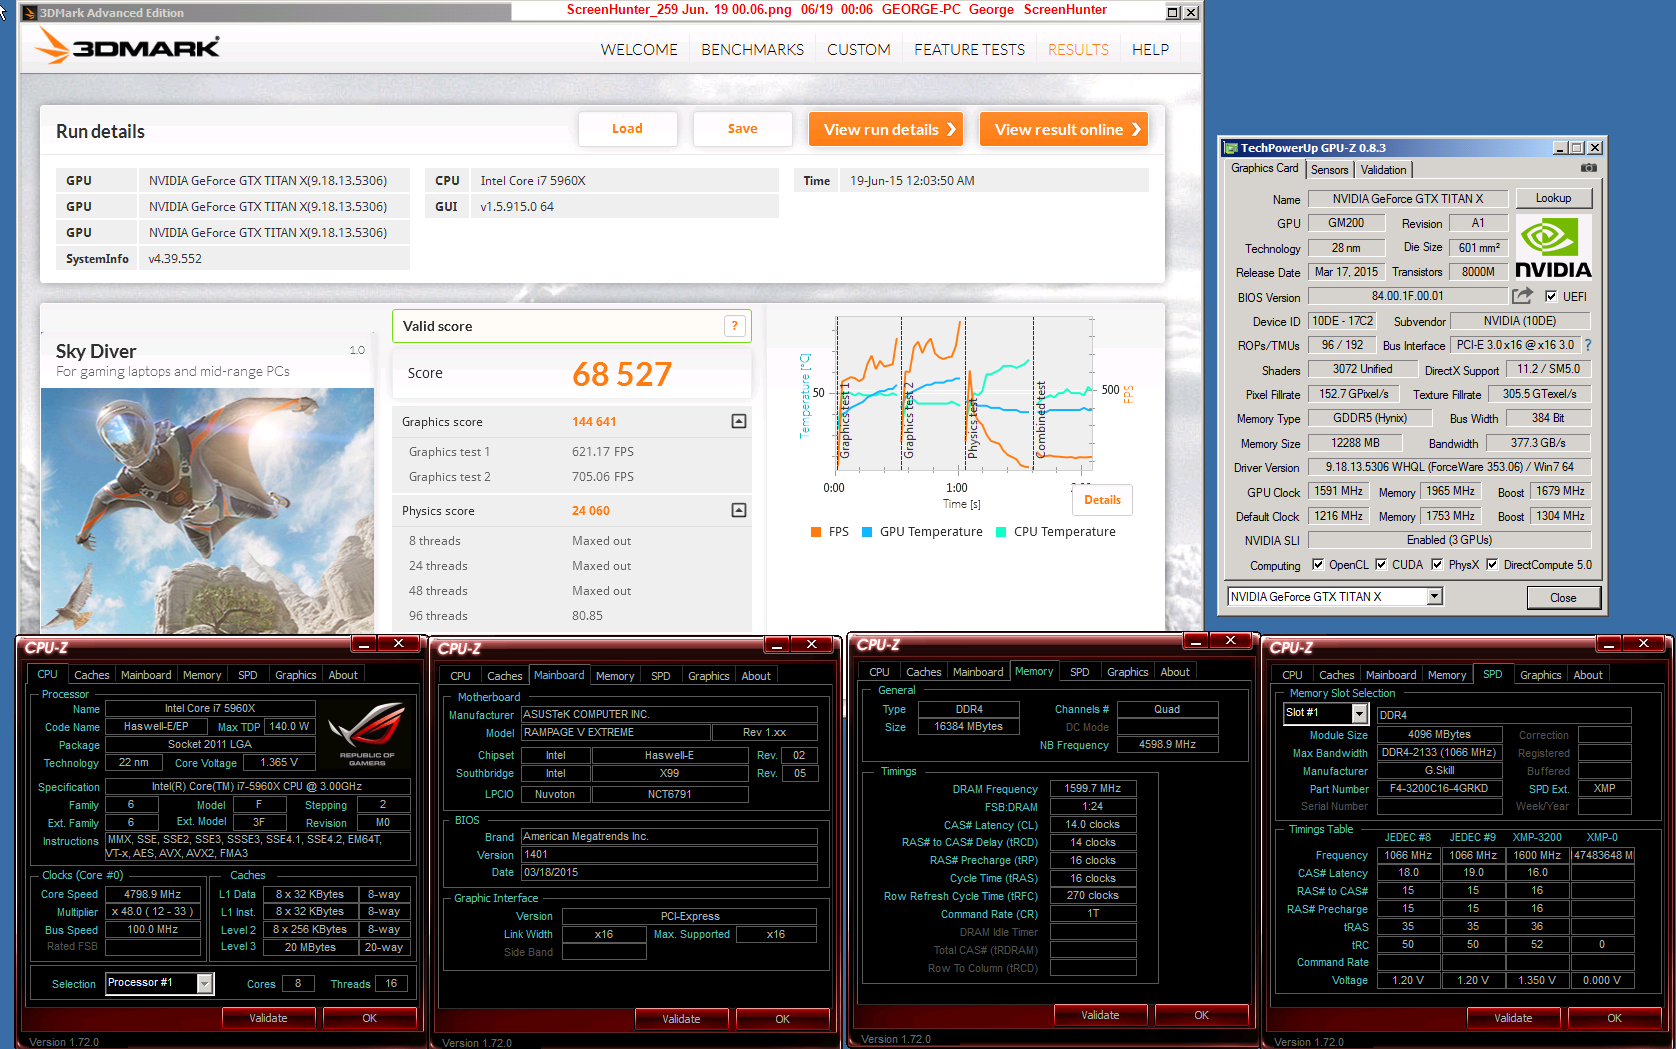
Task: Click the Details button under the chart
Action: point(1102,500)
